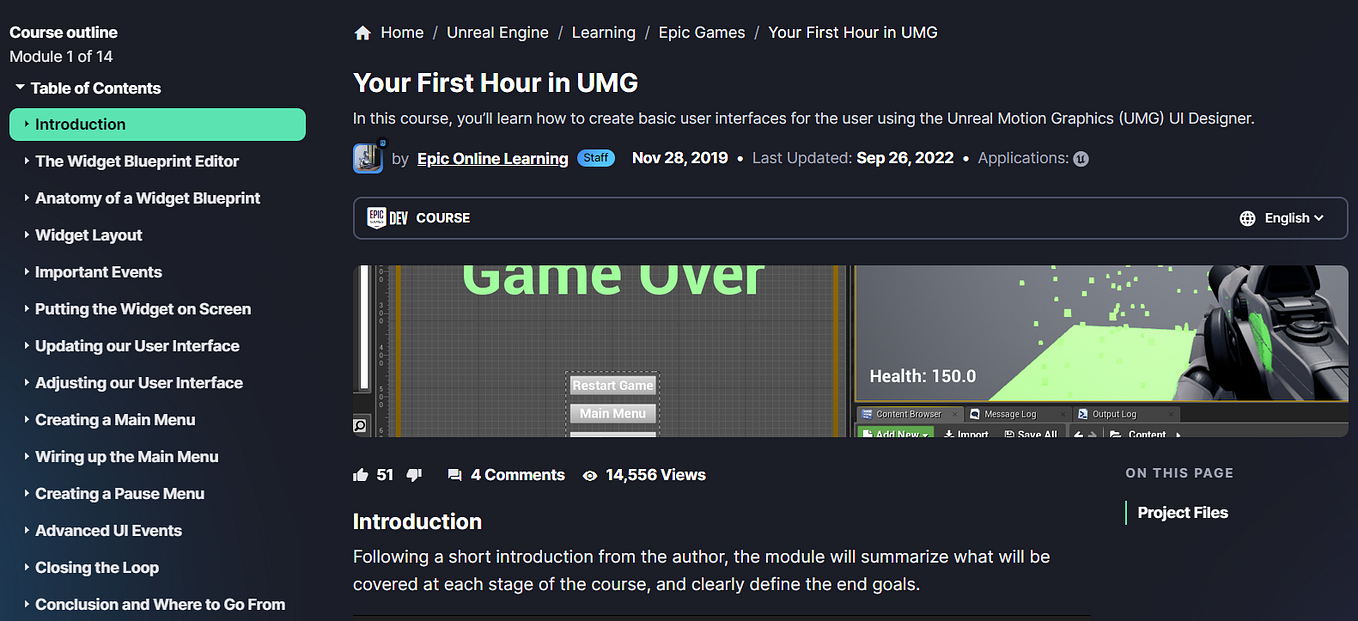This screenshot has width=1358, height=621.
Task: Click the comments speech bubble icon
Action: [456, 474]
